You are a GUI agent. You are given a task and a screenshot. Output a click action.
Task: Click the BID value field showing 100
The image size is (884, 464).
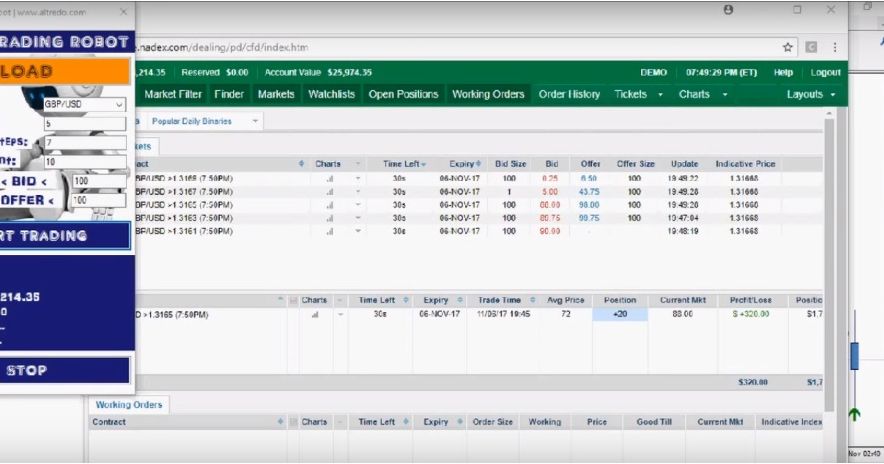tap(99, 181)
